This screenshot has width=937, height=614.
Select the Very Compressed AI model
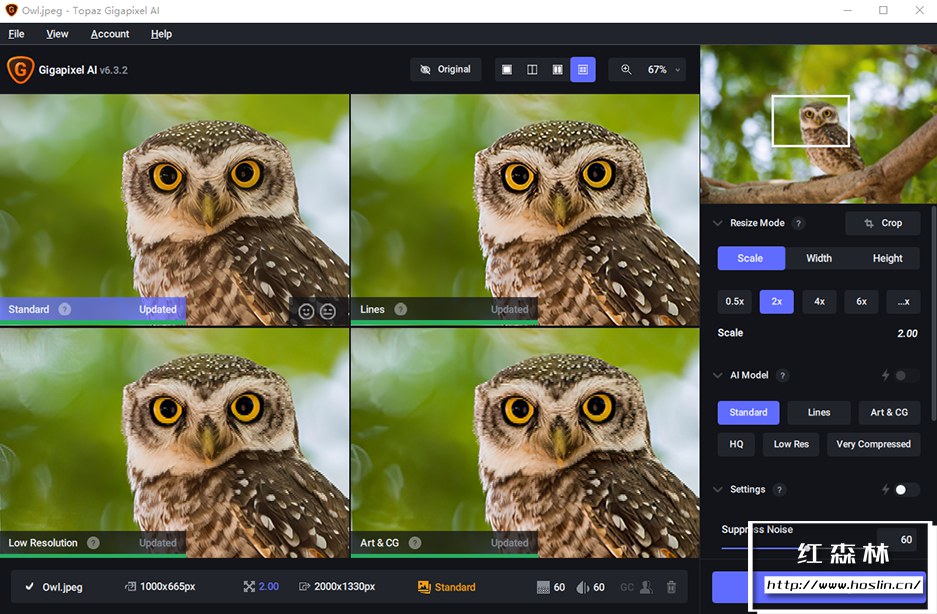(x=874, y=444)
